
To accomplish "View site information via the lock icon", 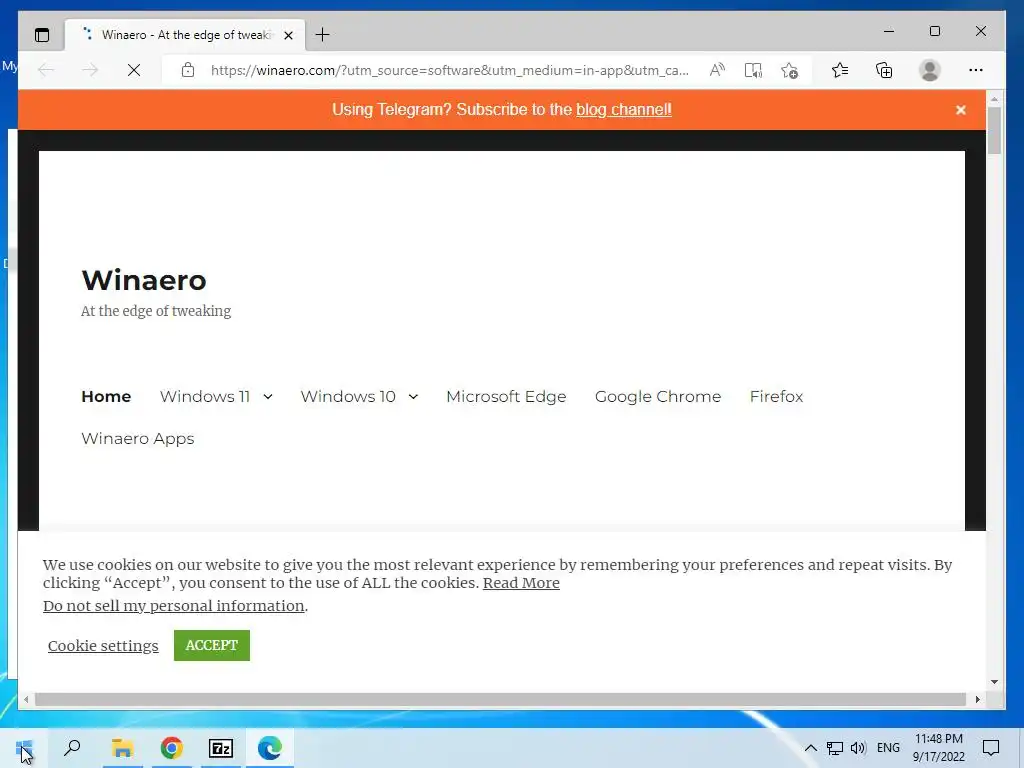I will click(188, 70).
